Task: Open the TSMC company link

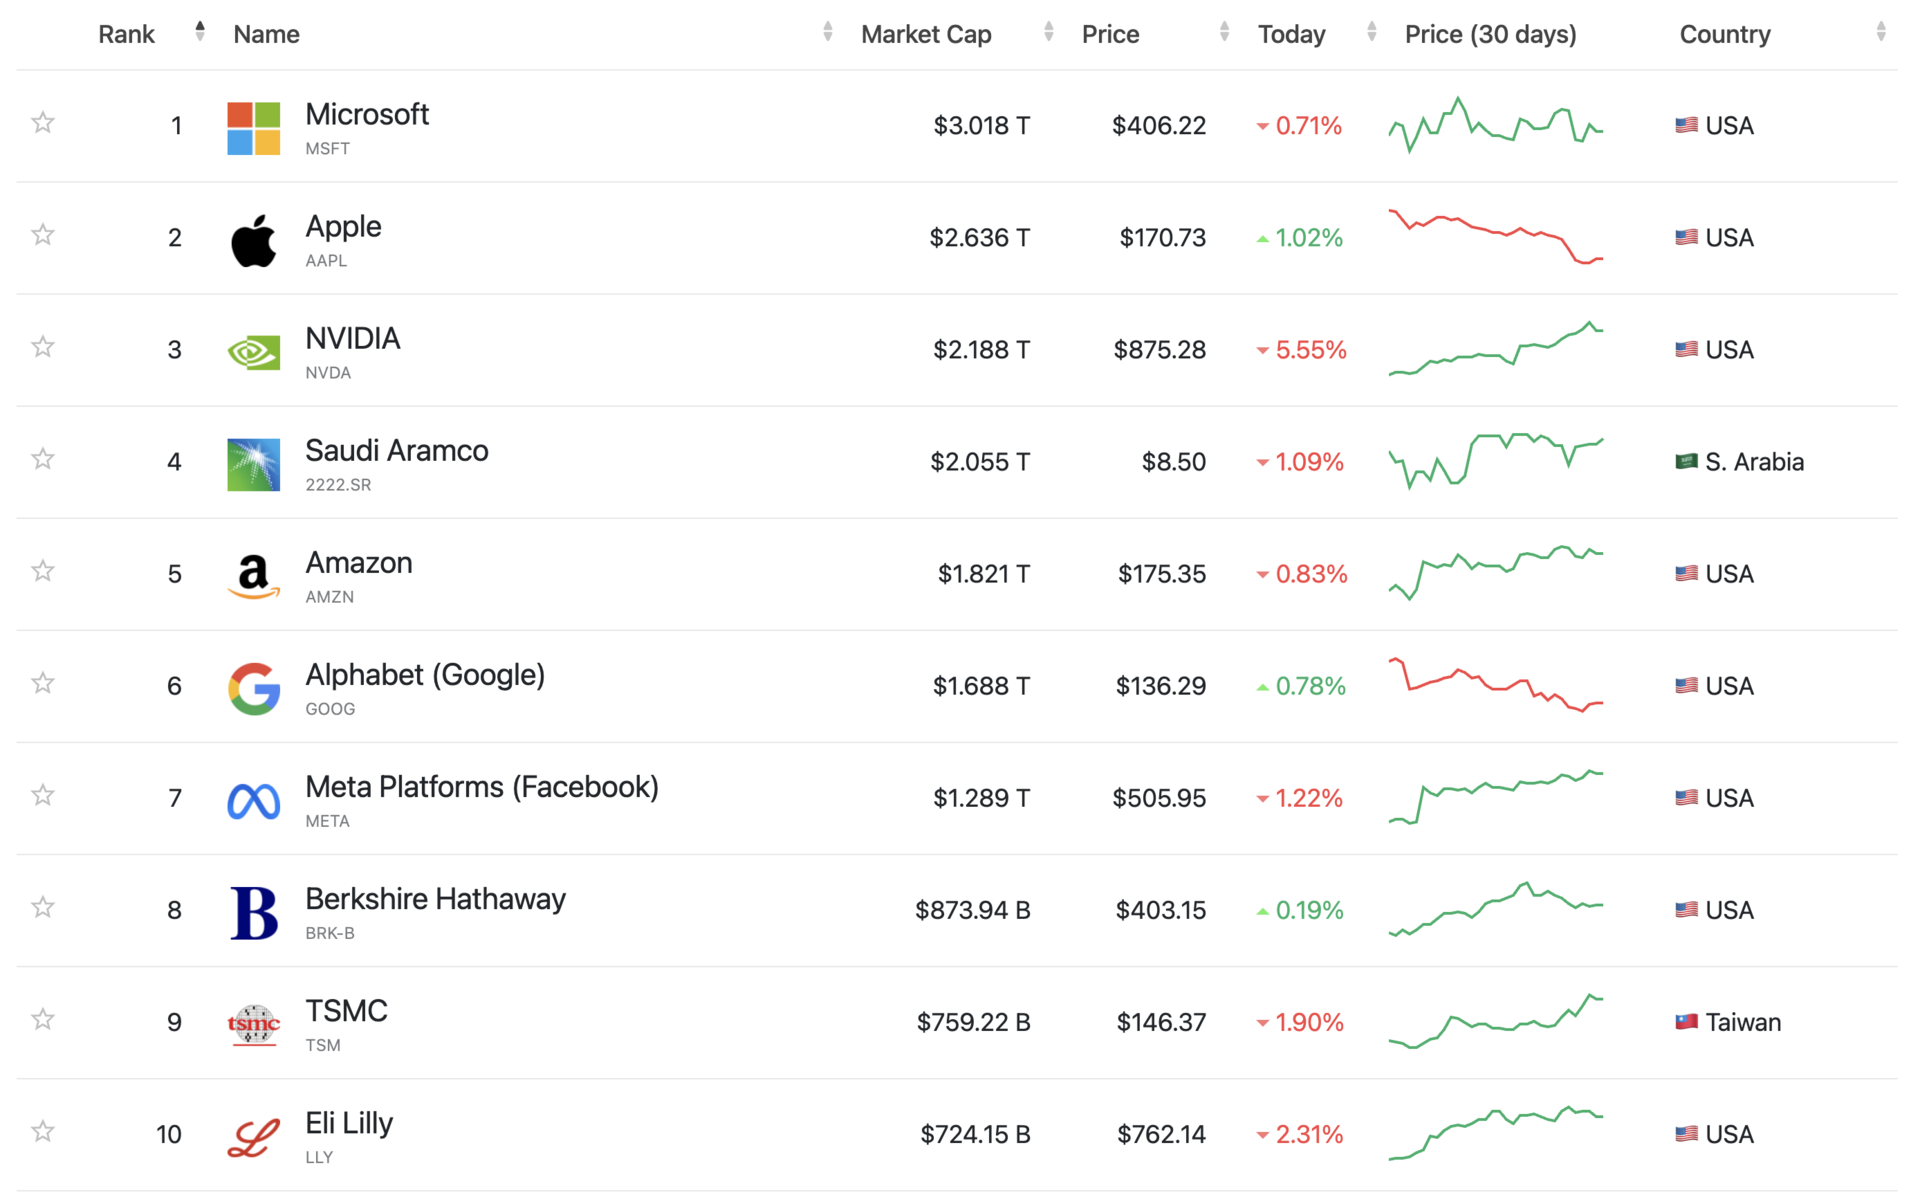Action: 346,1011
